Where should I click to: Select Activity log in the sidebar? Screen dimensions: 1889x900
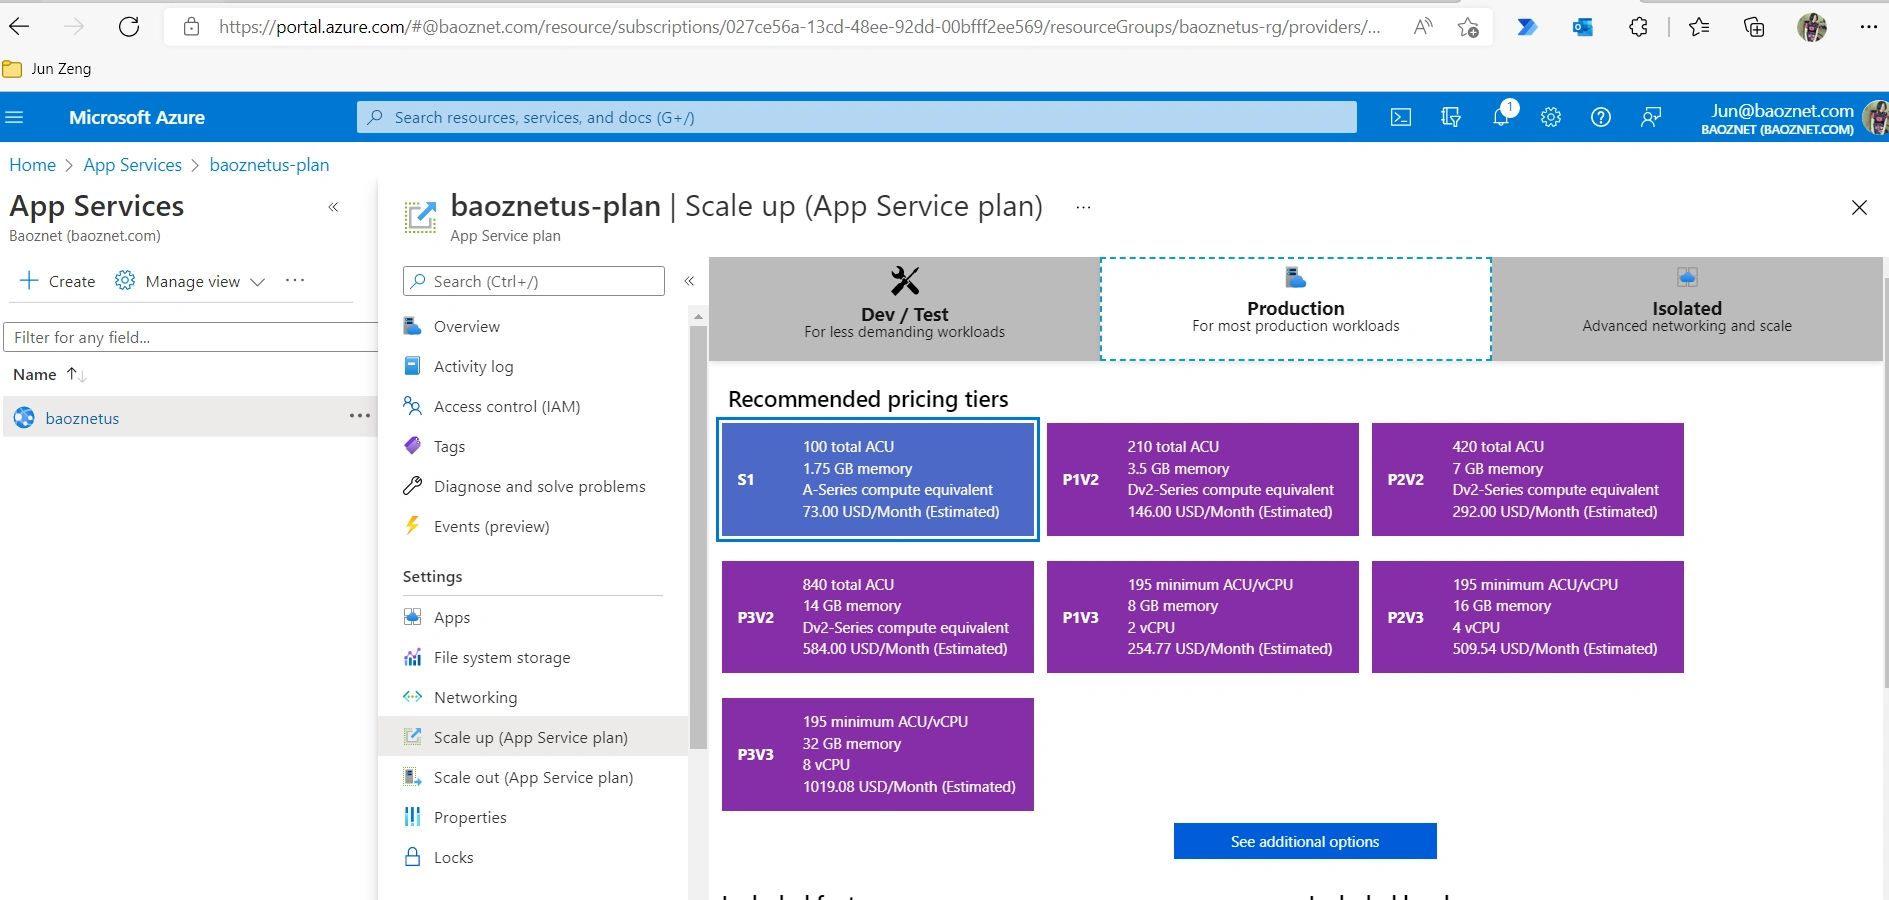tap(474, 366)
